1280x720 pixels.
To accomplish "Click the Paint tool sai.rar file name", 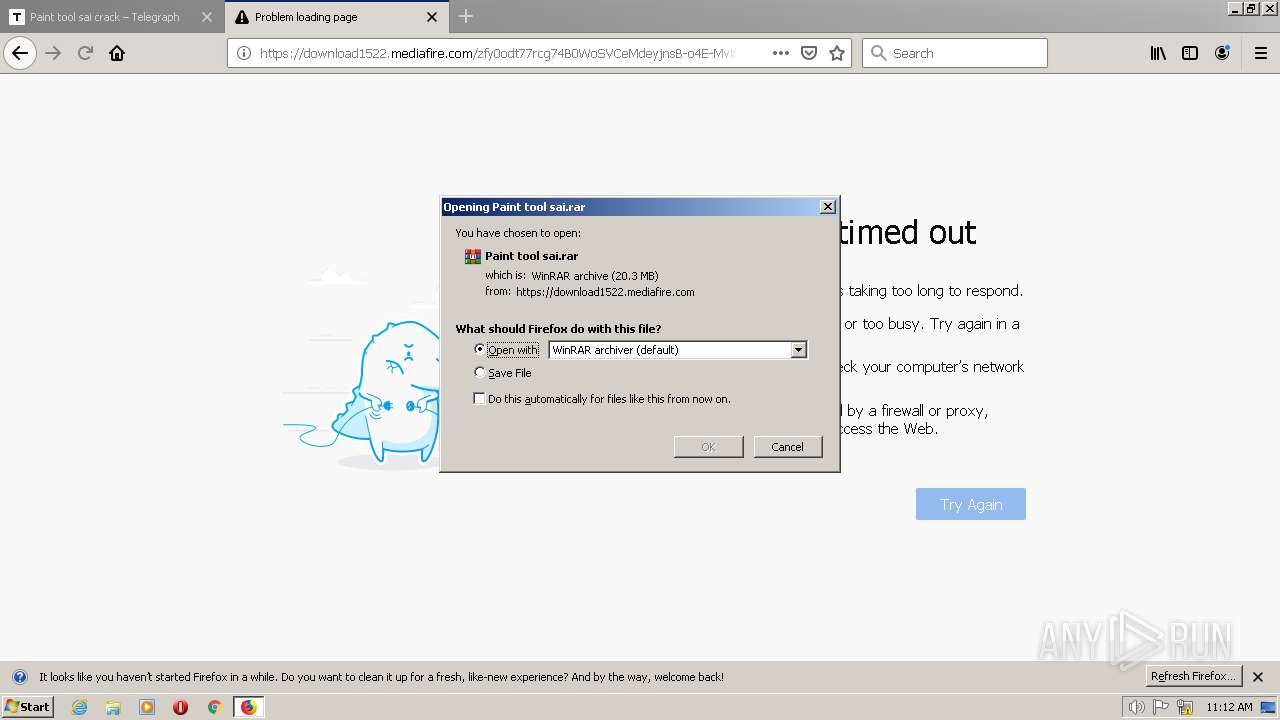I will pos(532,256).
